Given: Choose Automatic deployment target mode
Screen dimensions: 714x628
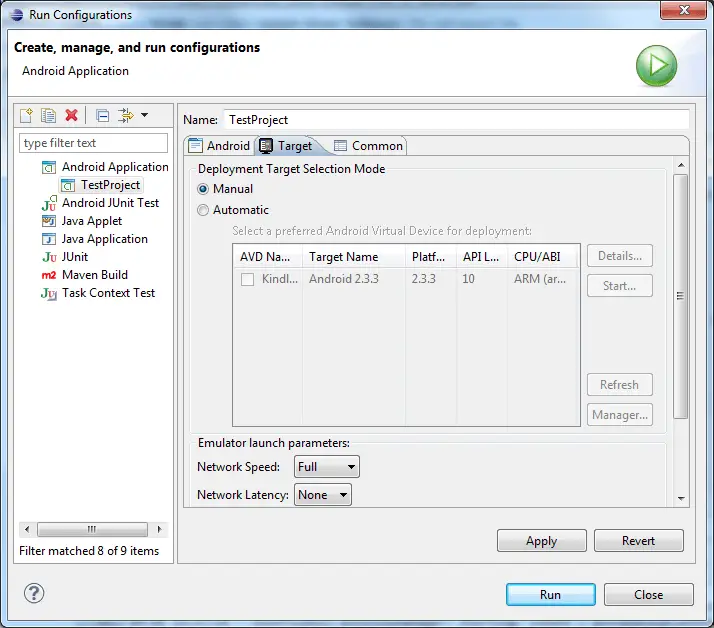Looking at the screenshot, I should [204, 210].
